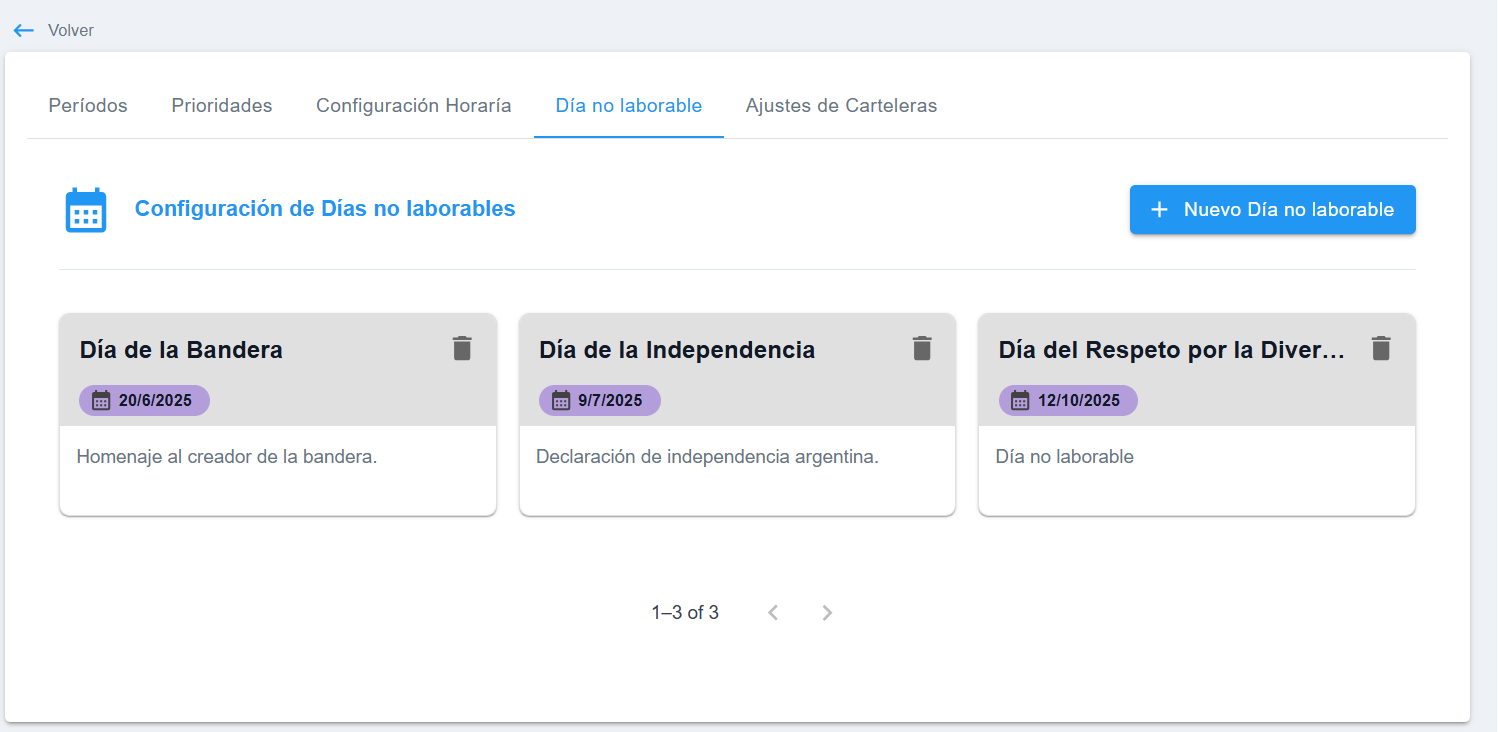Delete the Día de la Bandera card
1498x732 pixels.
[x=462, y=348]
